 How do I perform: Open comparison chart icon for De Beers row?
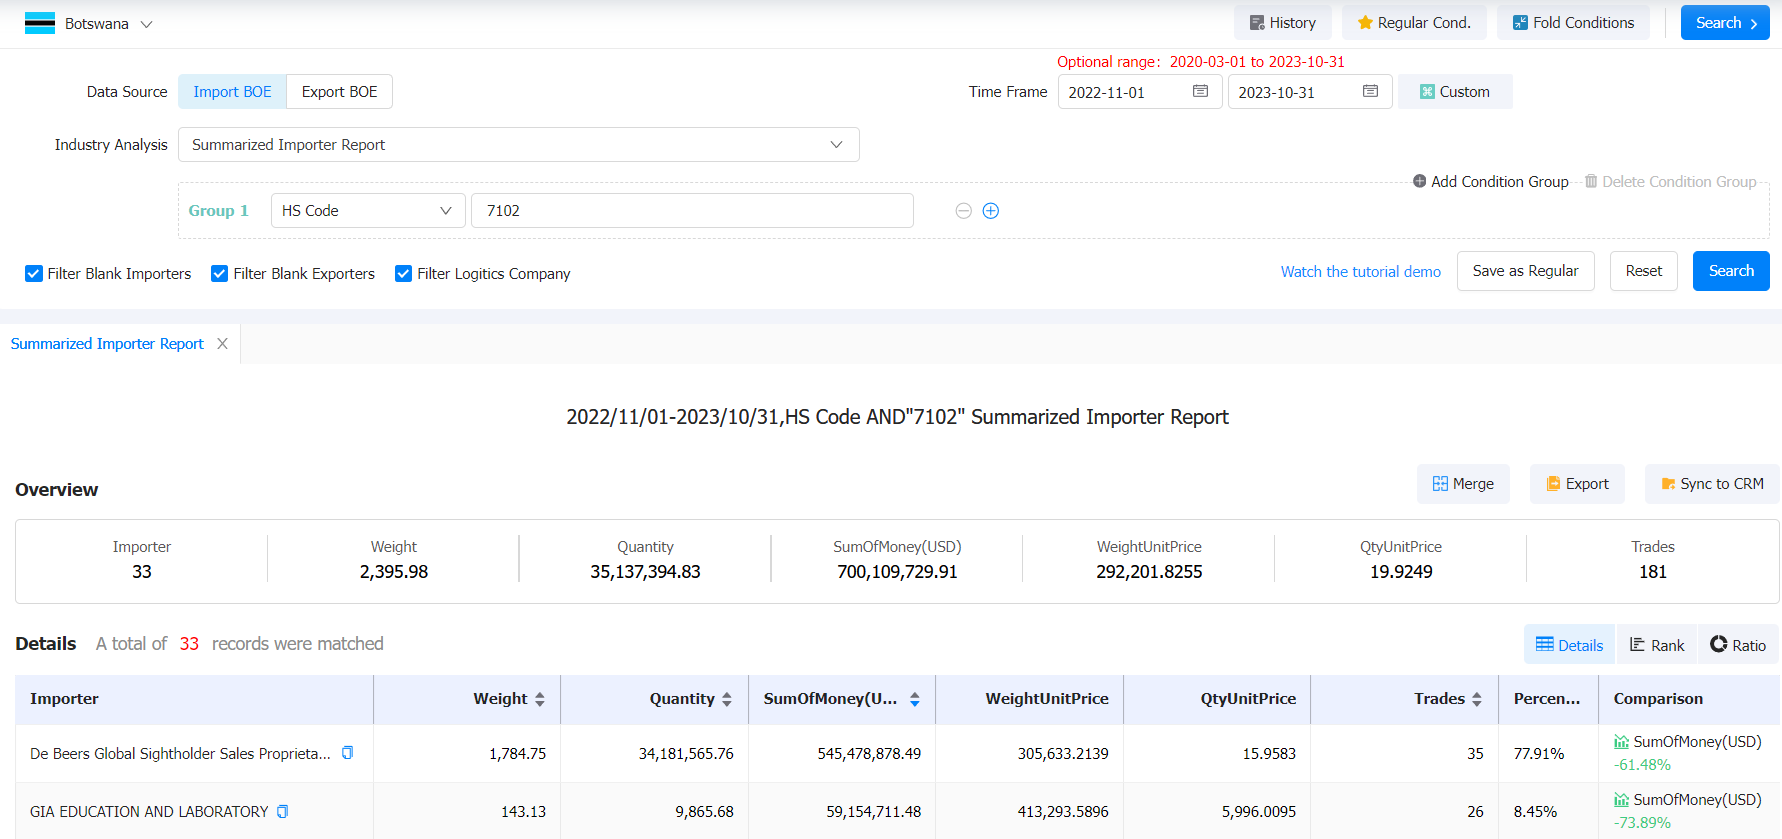click(1621, 742)
